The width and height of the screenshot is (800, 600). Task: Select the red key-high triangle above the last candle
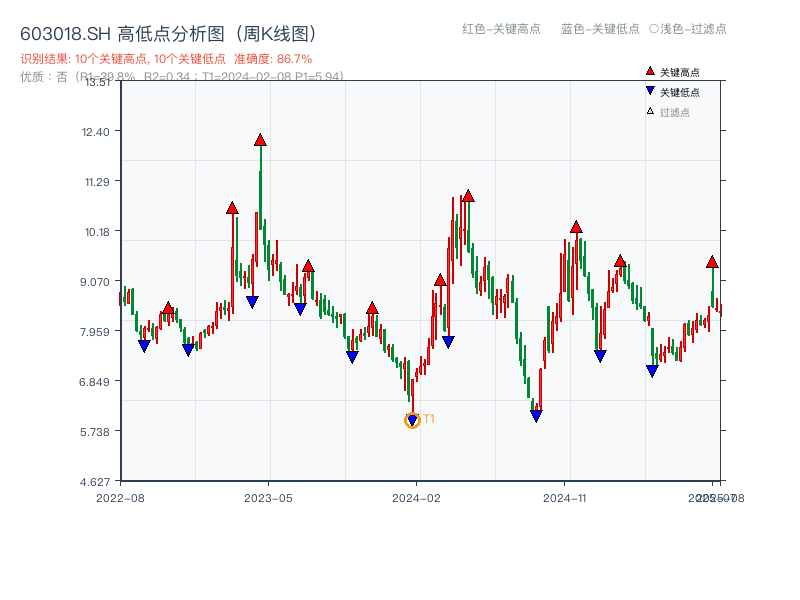(x=711, y=263)
